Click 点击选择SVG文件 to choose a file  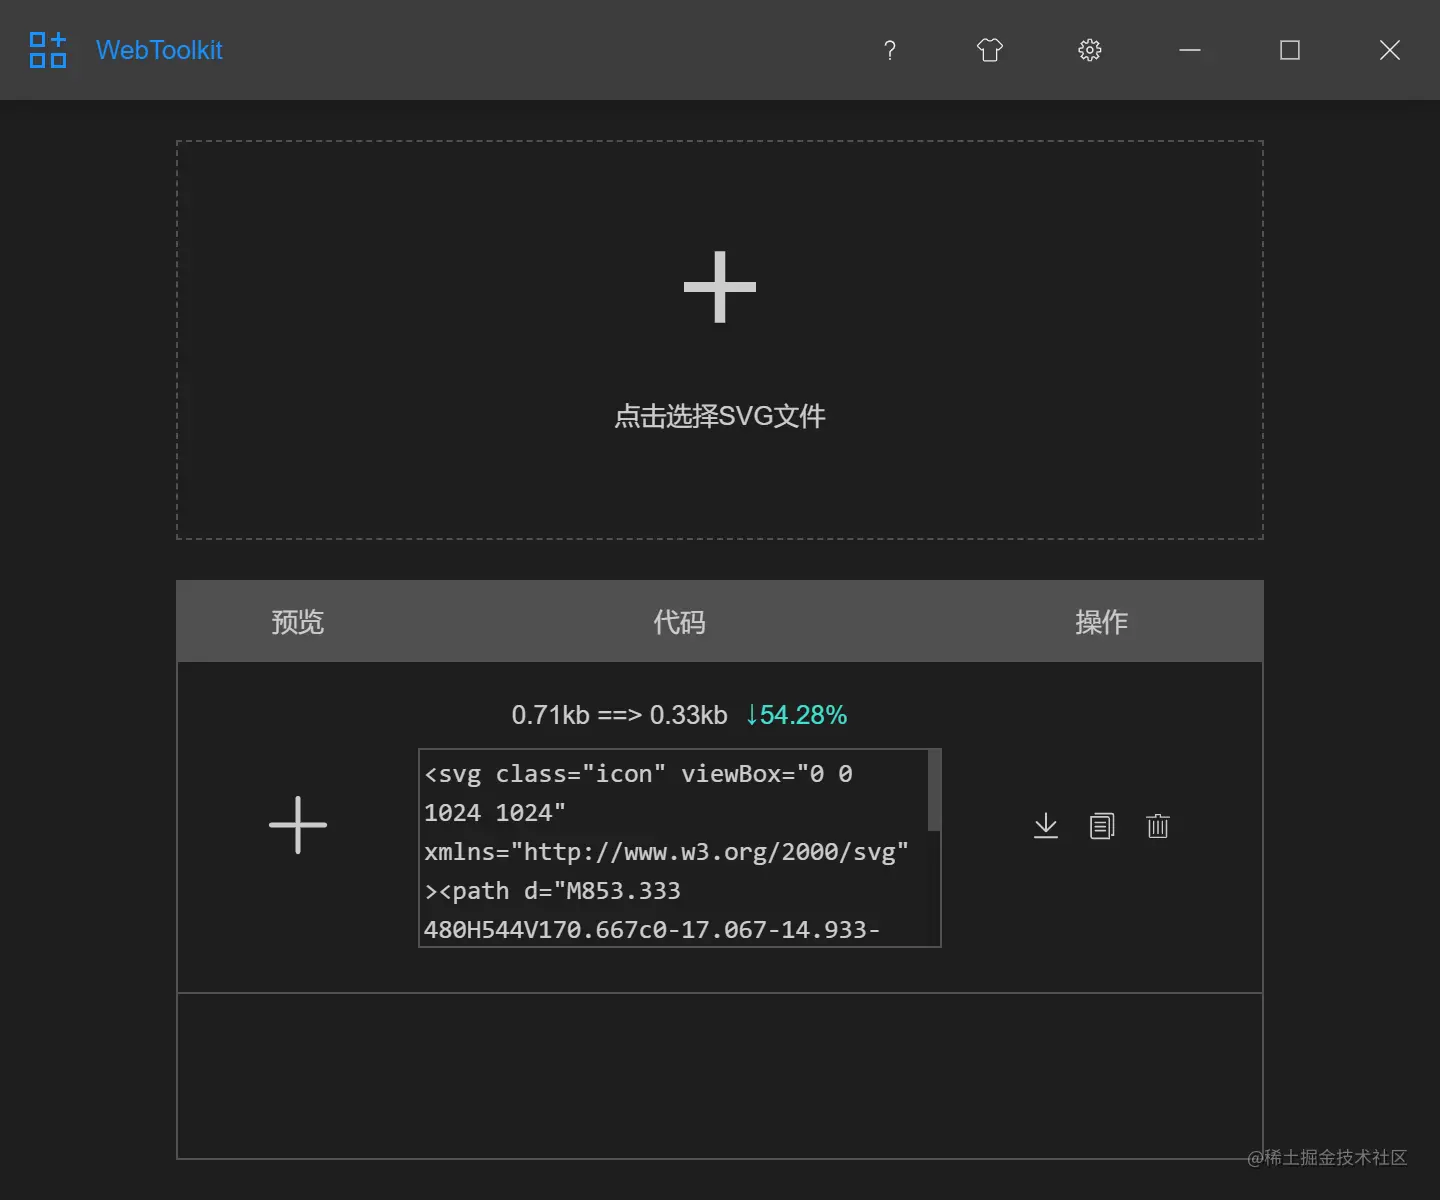coord(719,416)
